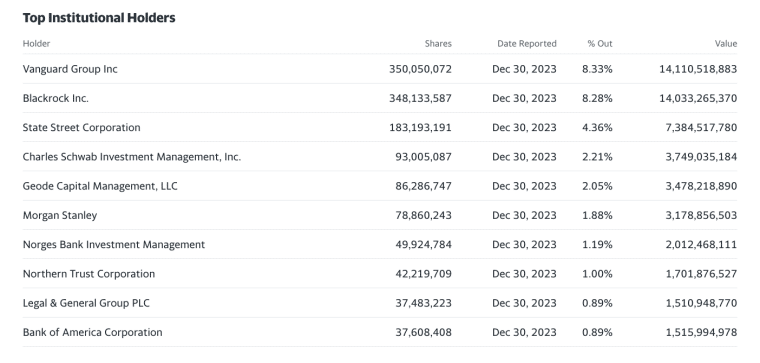The width and height of the screenshot is (760, 363).
Task: Click the Holder column header
Action: (x=36, y=44)
